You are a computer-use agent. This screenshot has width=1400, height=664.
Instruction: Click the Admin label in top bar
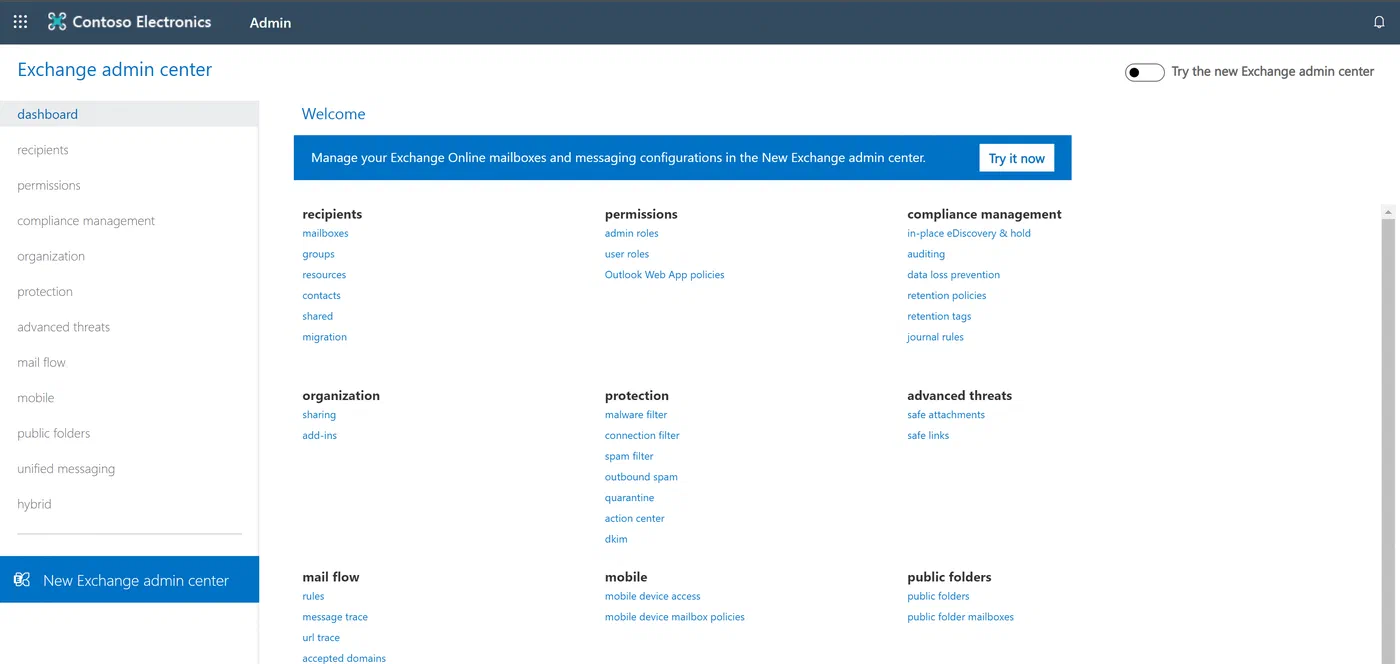pyautogui.click(x=270, y=22)
